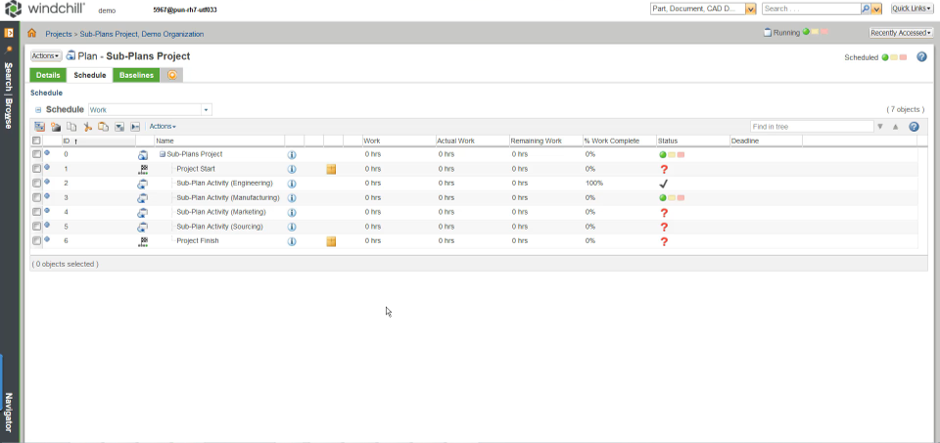Click the Project Start milestone flag icon
Image resolution: width=940 pixels, height=443 pixels.
pos(143,170)
